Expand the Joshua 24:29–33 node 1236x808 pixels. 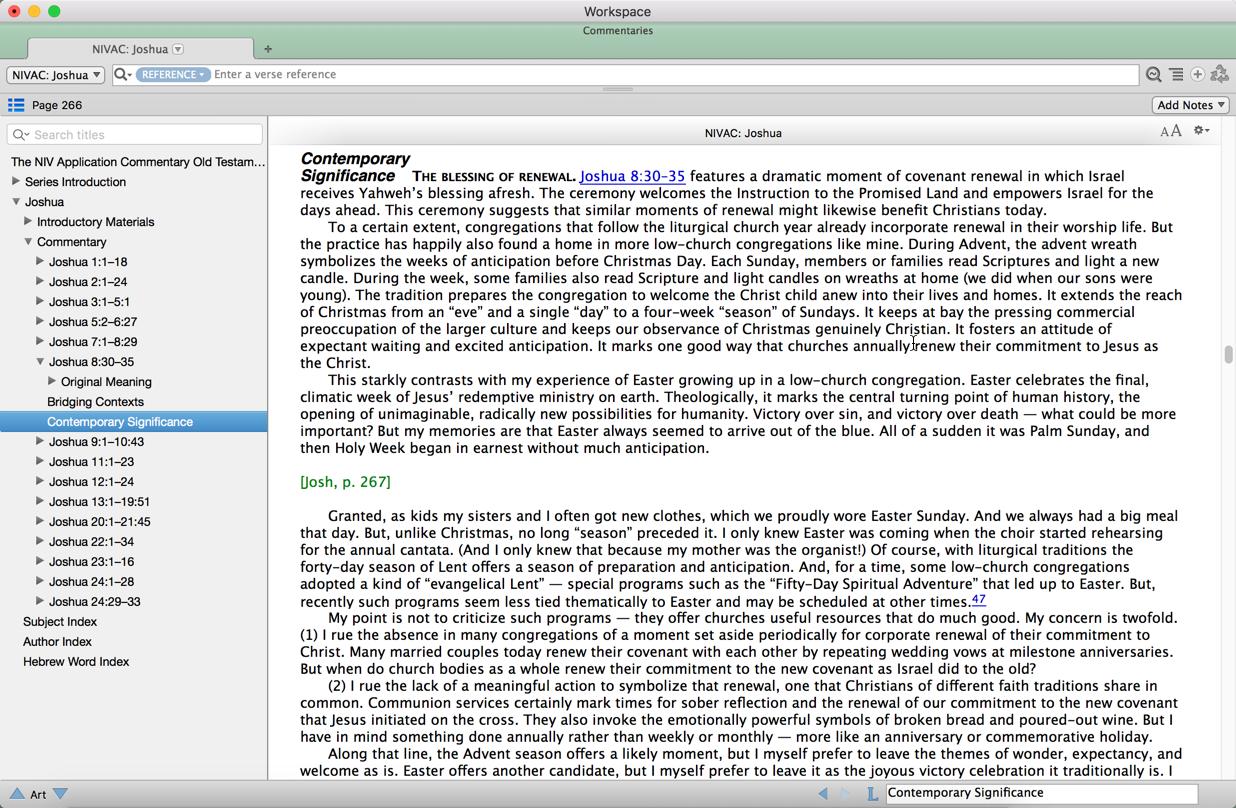pos(40,602)
